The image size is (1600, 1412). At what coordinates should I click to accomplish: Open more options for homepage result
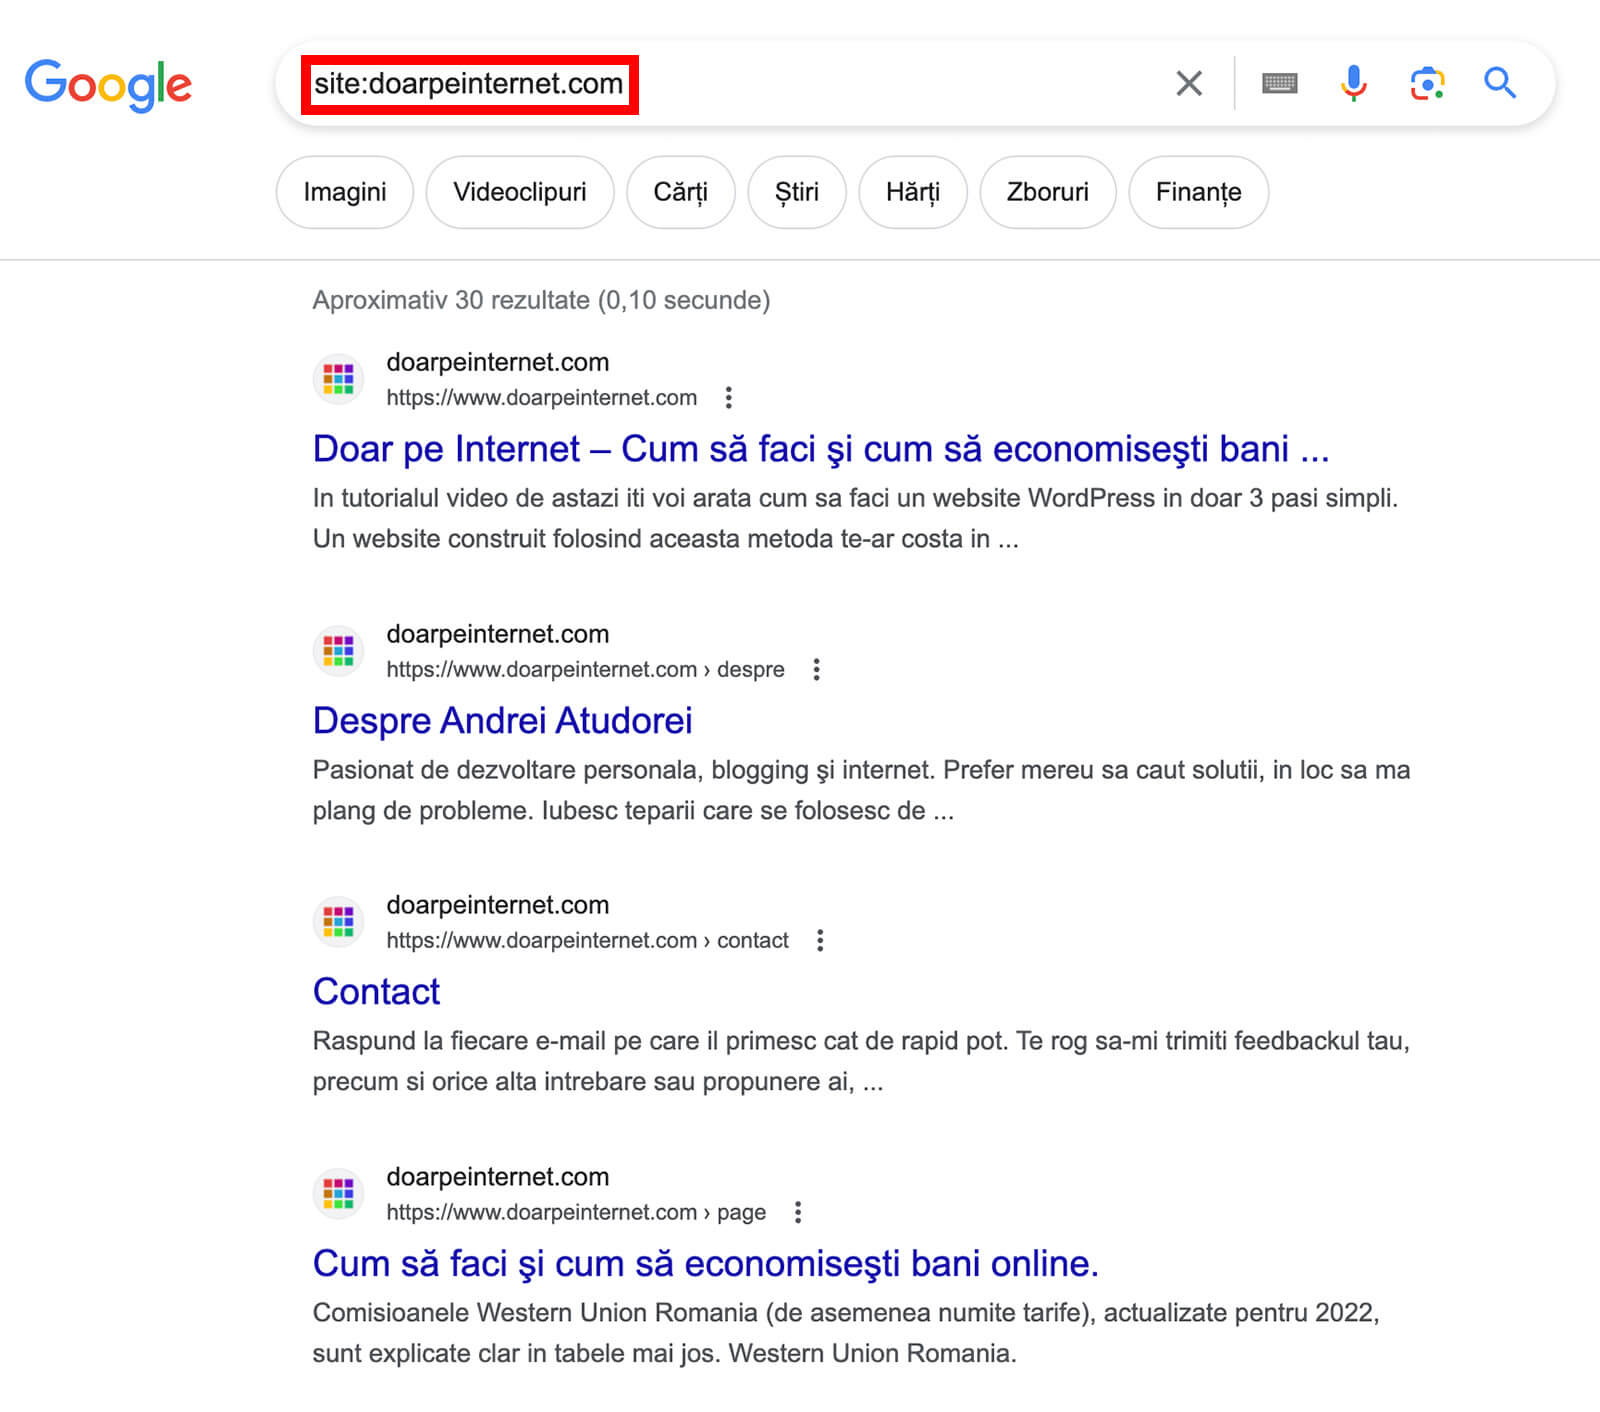tap(729, 398)
